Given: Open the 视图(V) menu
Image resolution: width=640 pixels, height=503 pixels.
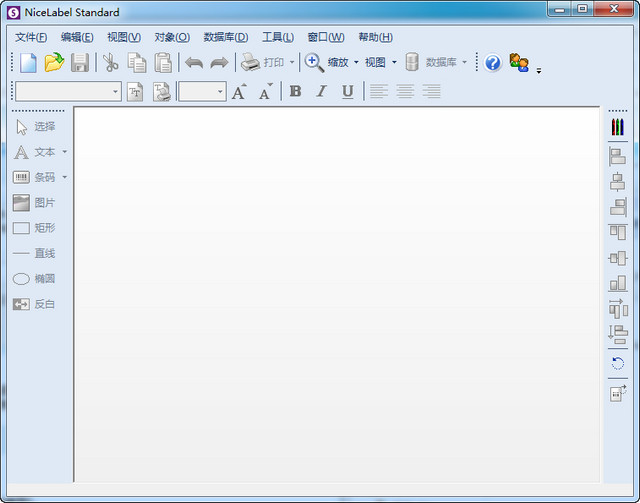Looking at the screenshot, I should click(x=124, y=37).
